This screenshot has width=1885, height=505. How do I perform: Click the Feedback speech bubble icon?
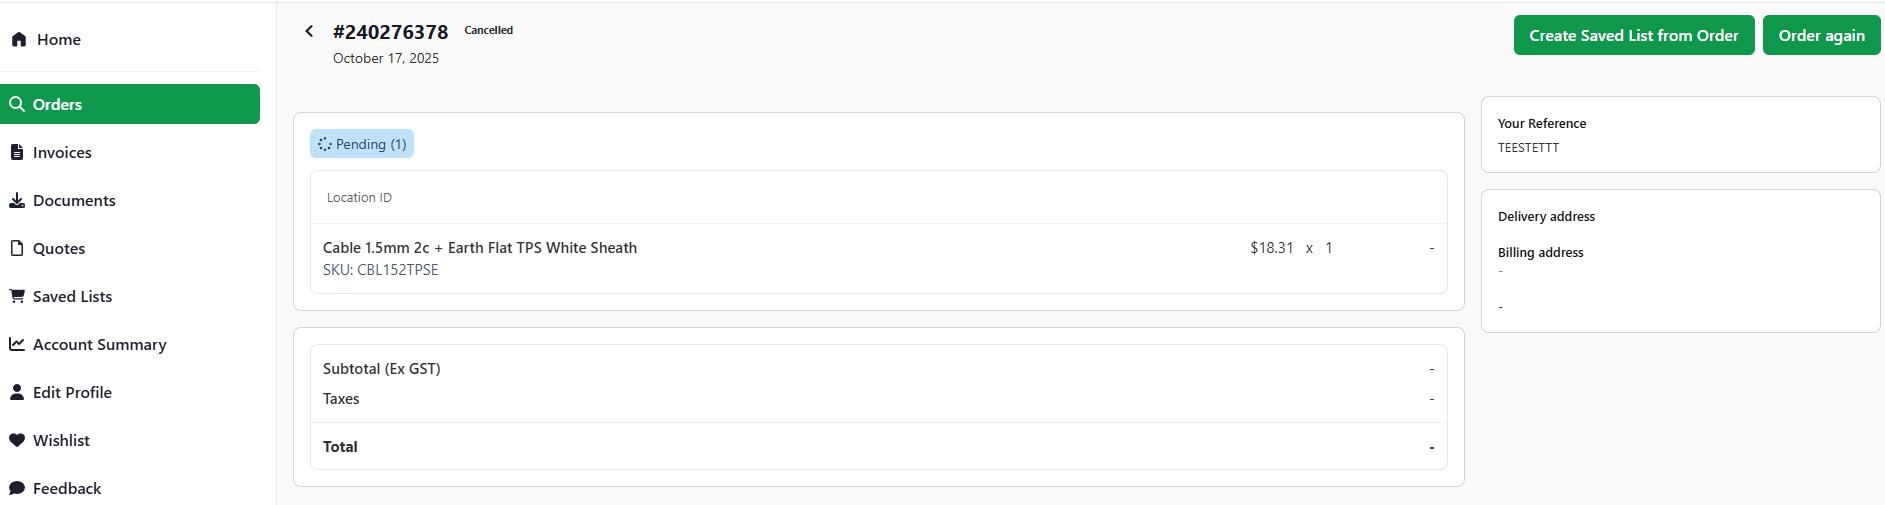[x=17, y=488]
